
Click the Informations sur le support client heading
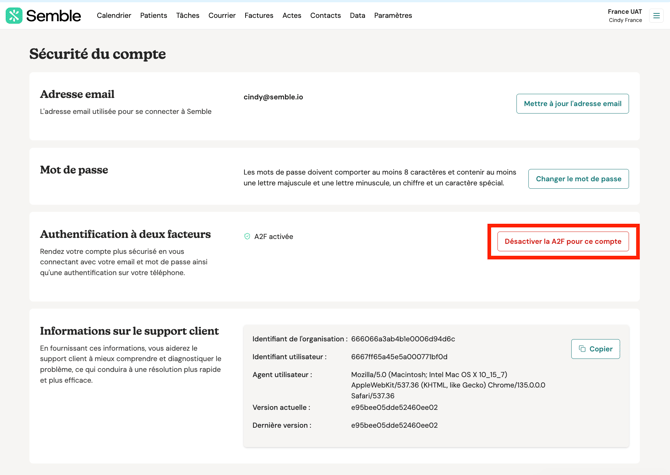[x=129, y=331]
